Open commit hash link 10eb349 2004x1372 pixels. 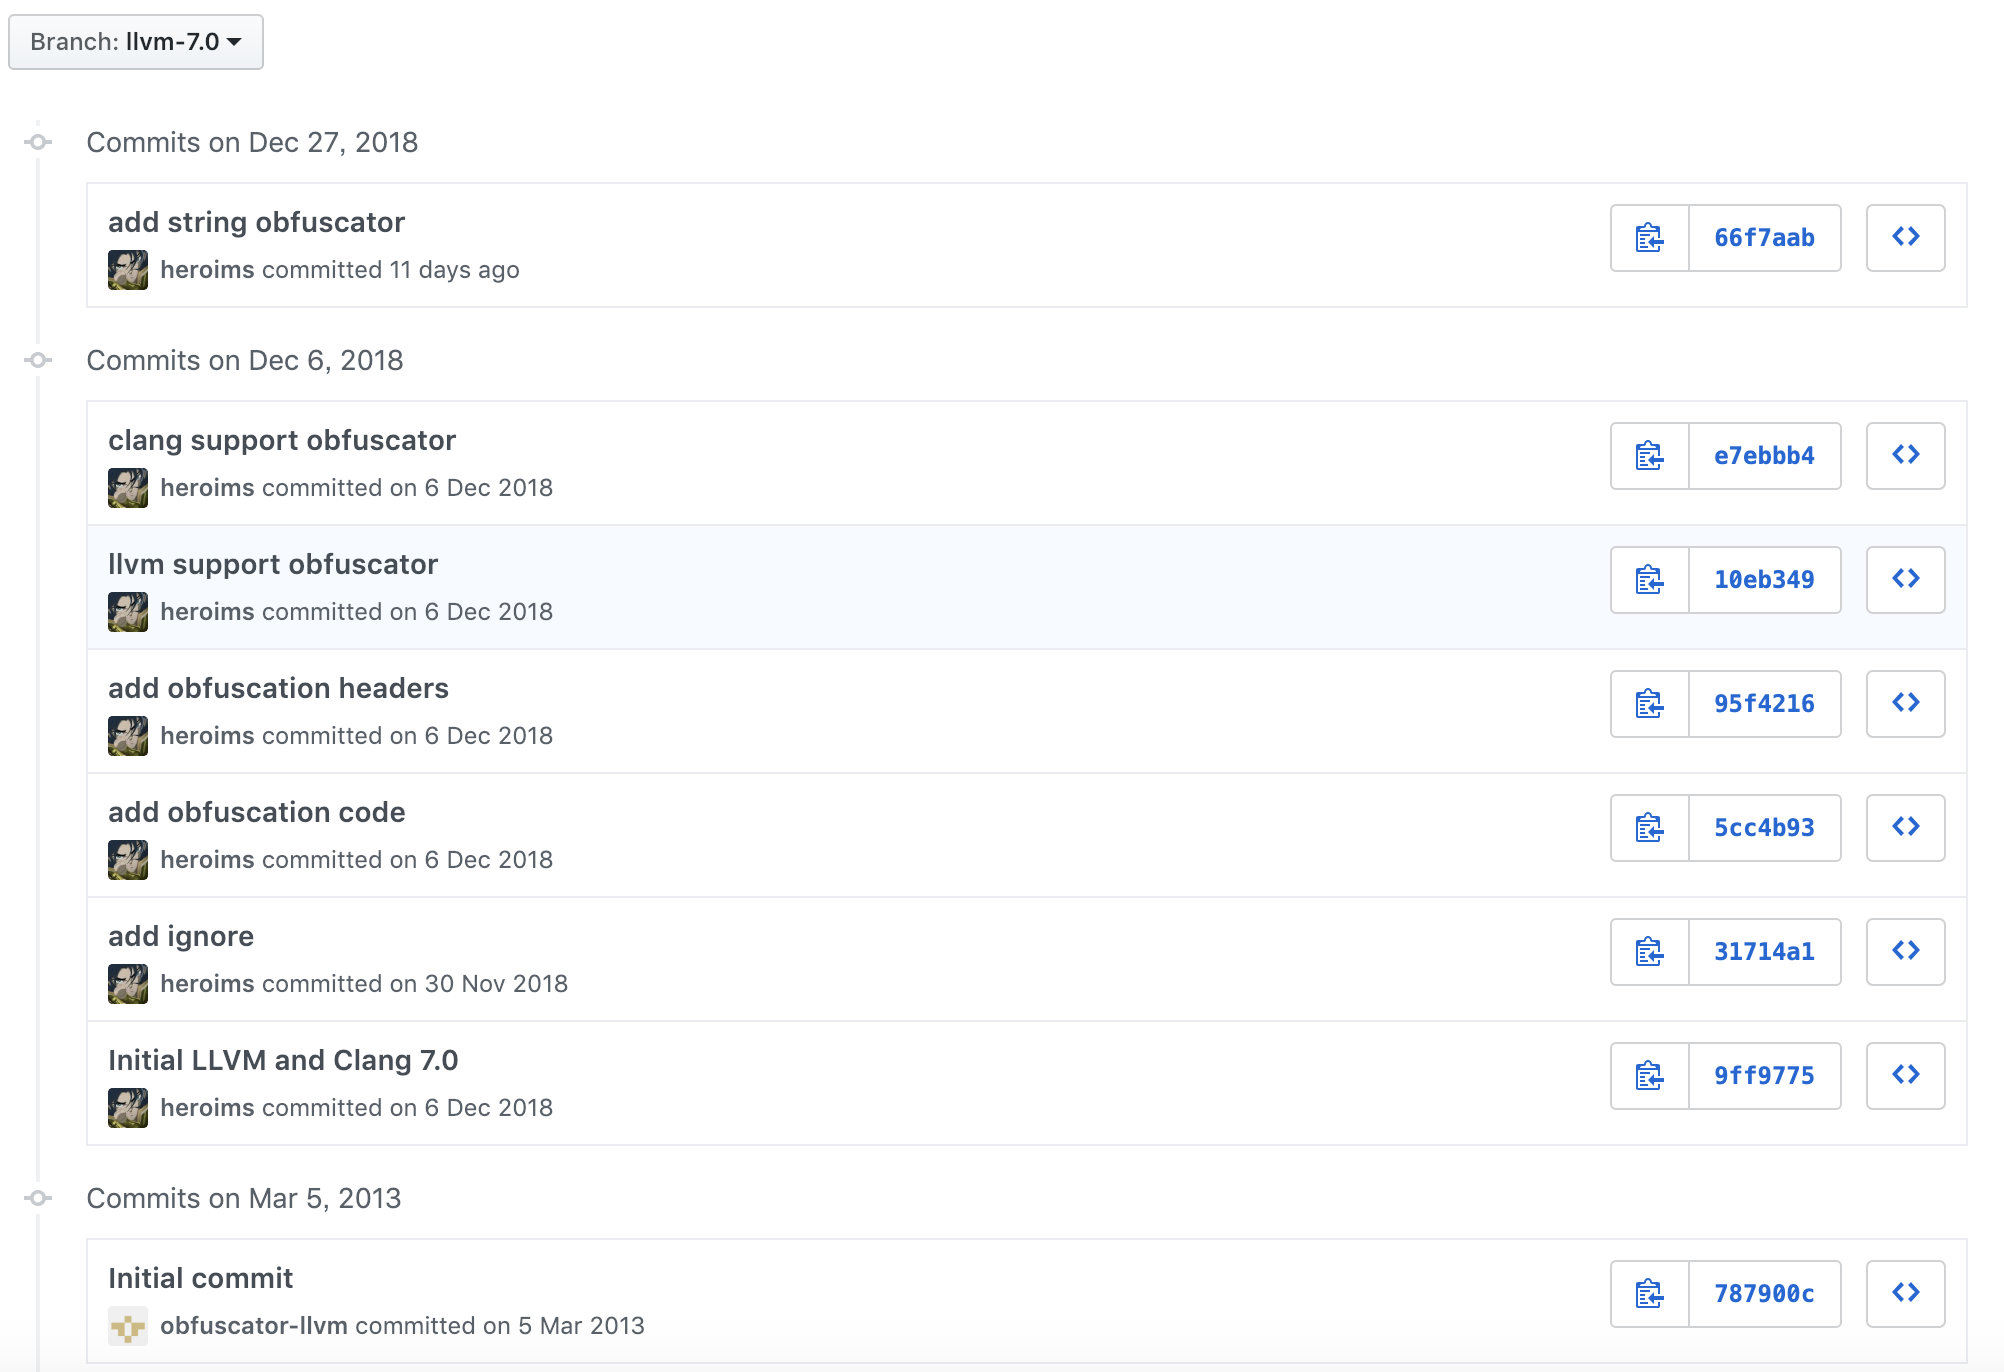coord(1764,580)
